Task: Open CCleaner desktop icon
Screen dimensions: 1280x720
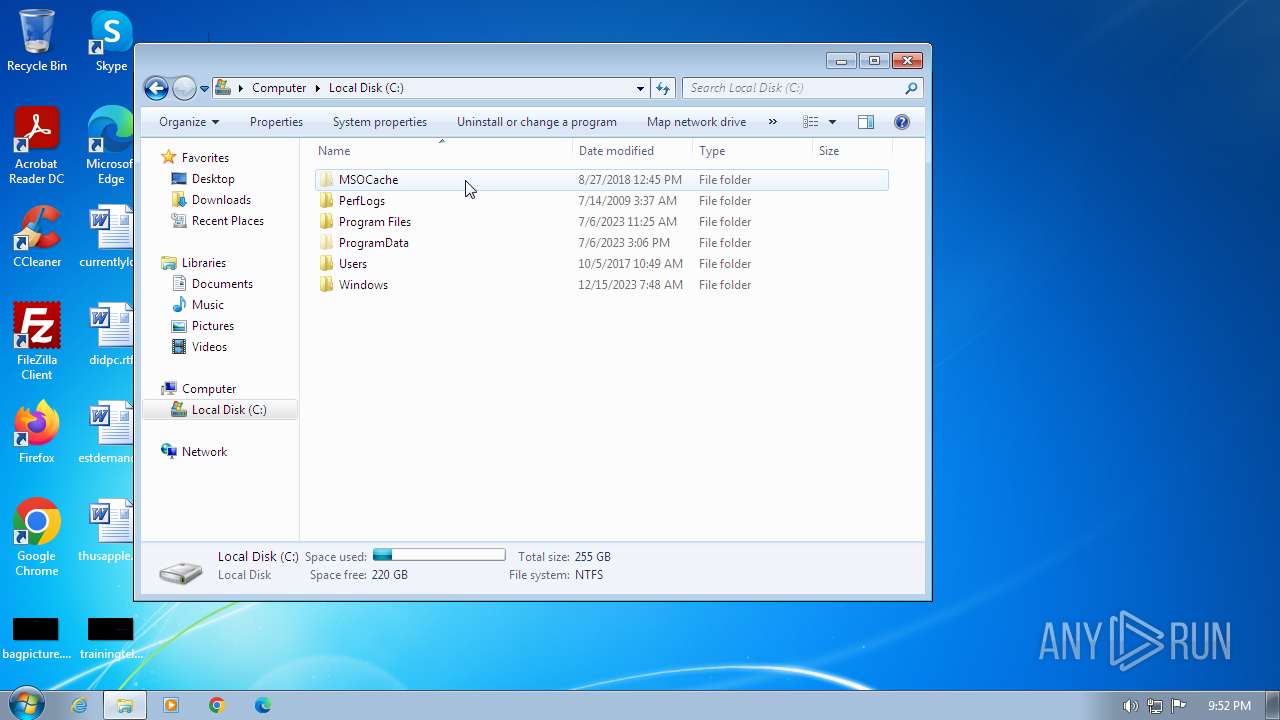Action: pyautogui.click(x=37, y=237)
